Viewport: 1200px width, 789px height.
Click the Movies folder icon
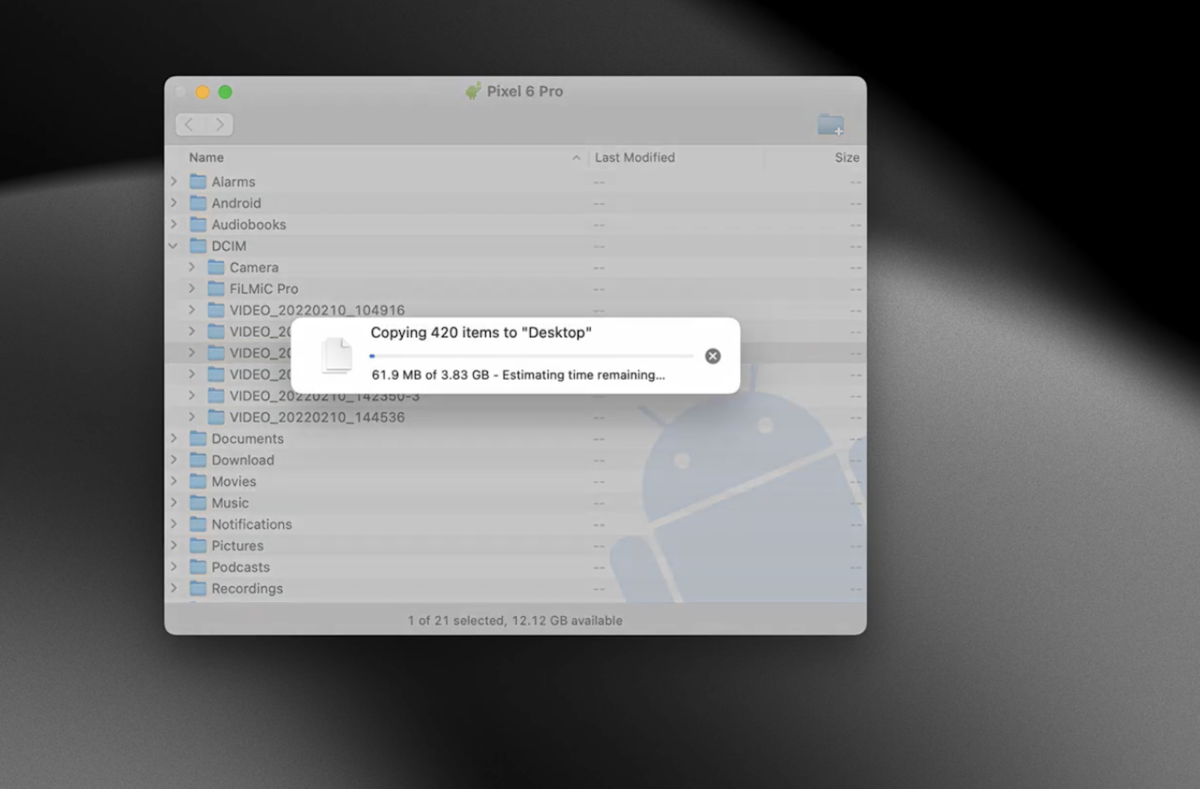[x=198, y=482]
